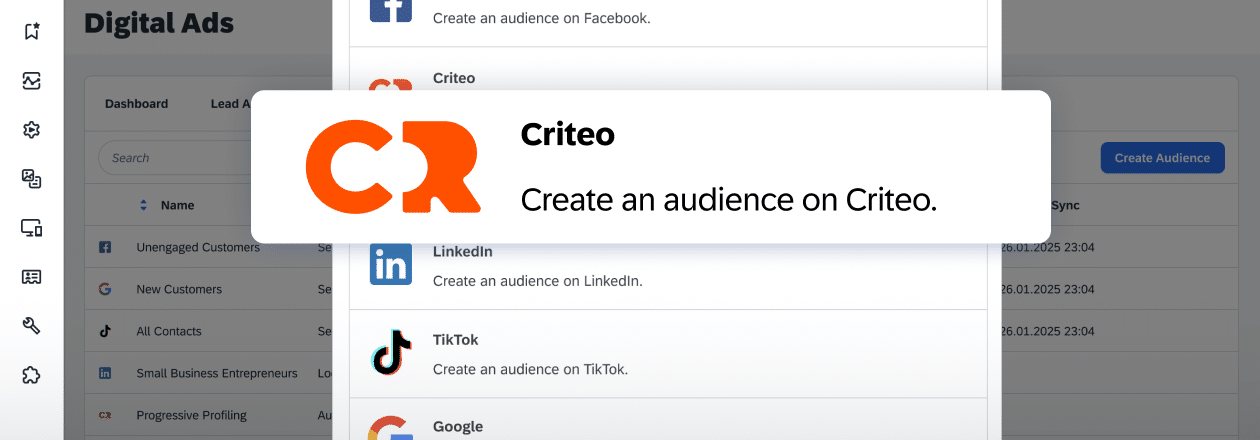Choose the Criteo audience option card
The height and width of the screenshot is (440, 1260).
(650, 167)
